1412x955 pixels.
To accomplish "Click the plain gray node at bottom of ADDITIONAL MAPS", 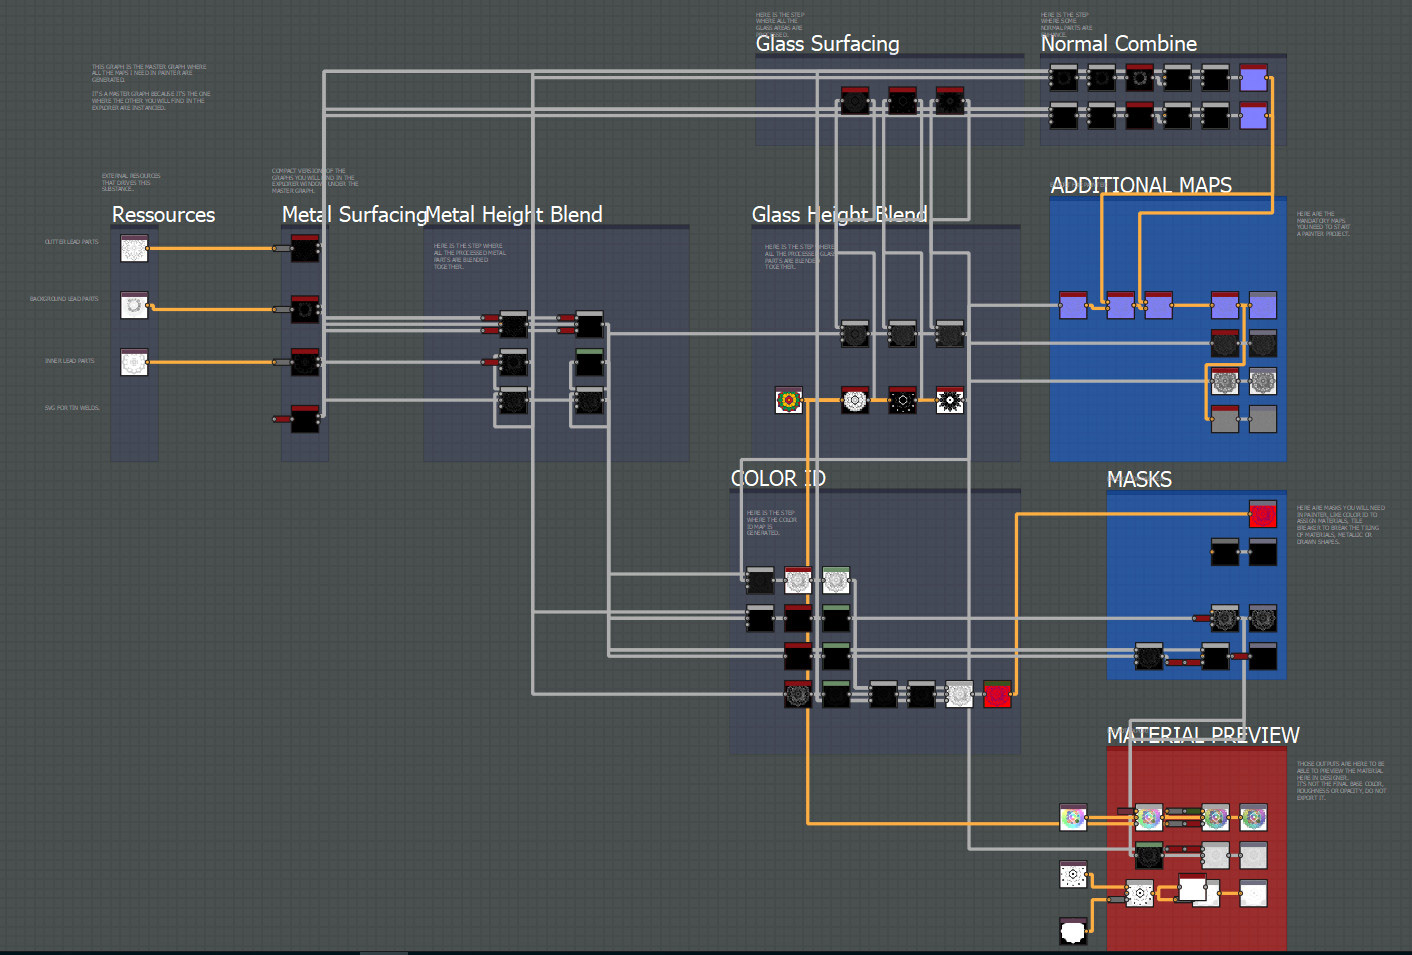I will click(1263, 419).
